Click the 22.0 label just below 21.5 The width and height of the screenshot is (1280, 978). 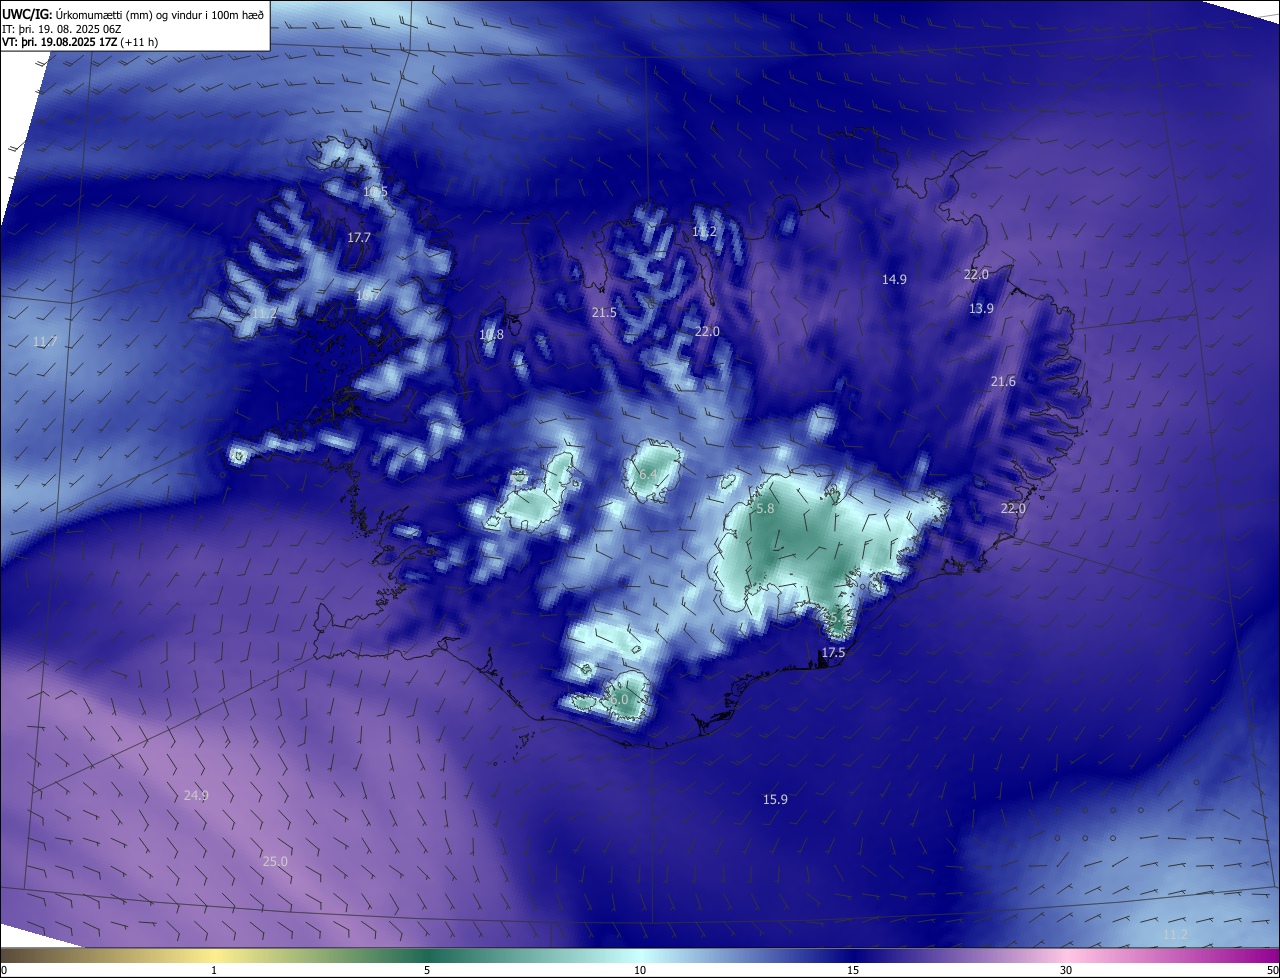tap(707, 332)
